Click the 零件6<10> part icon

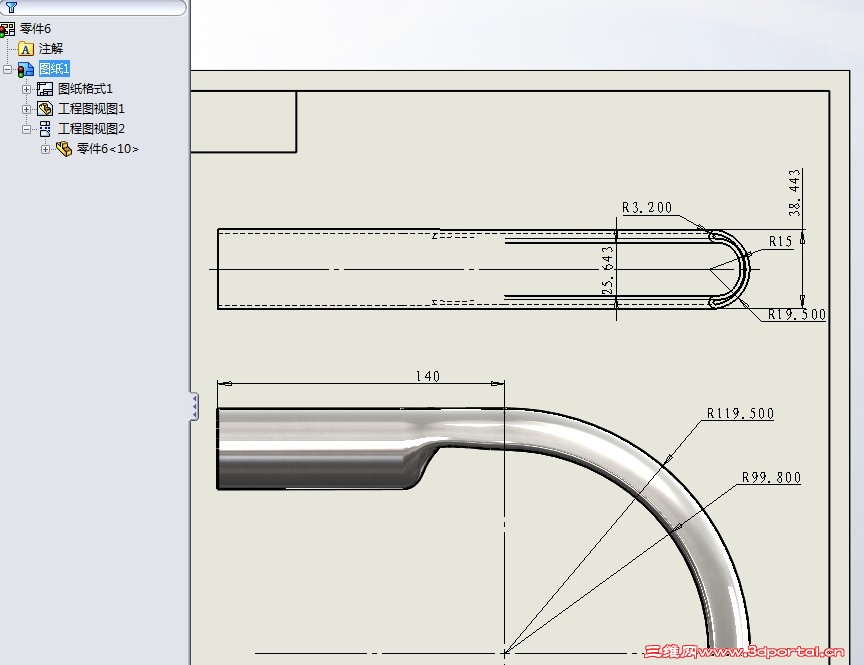coord(64,149)
